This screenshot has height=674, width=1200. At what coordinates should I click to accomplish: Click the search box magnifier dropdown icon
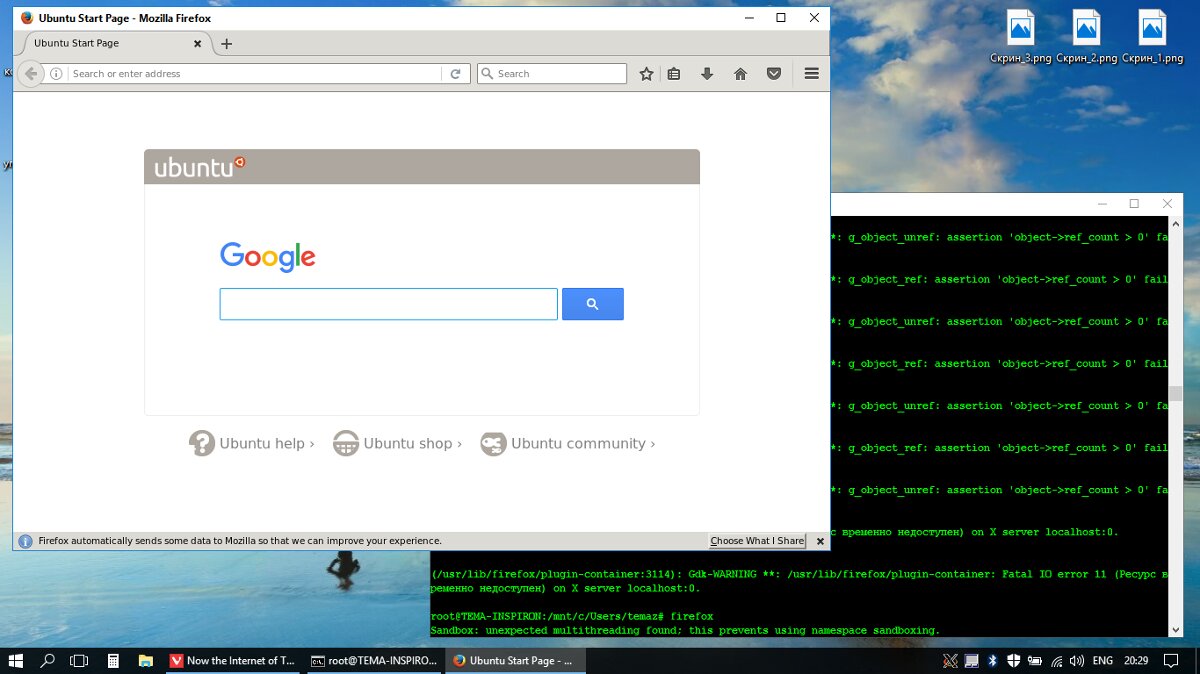[487, 73]
